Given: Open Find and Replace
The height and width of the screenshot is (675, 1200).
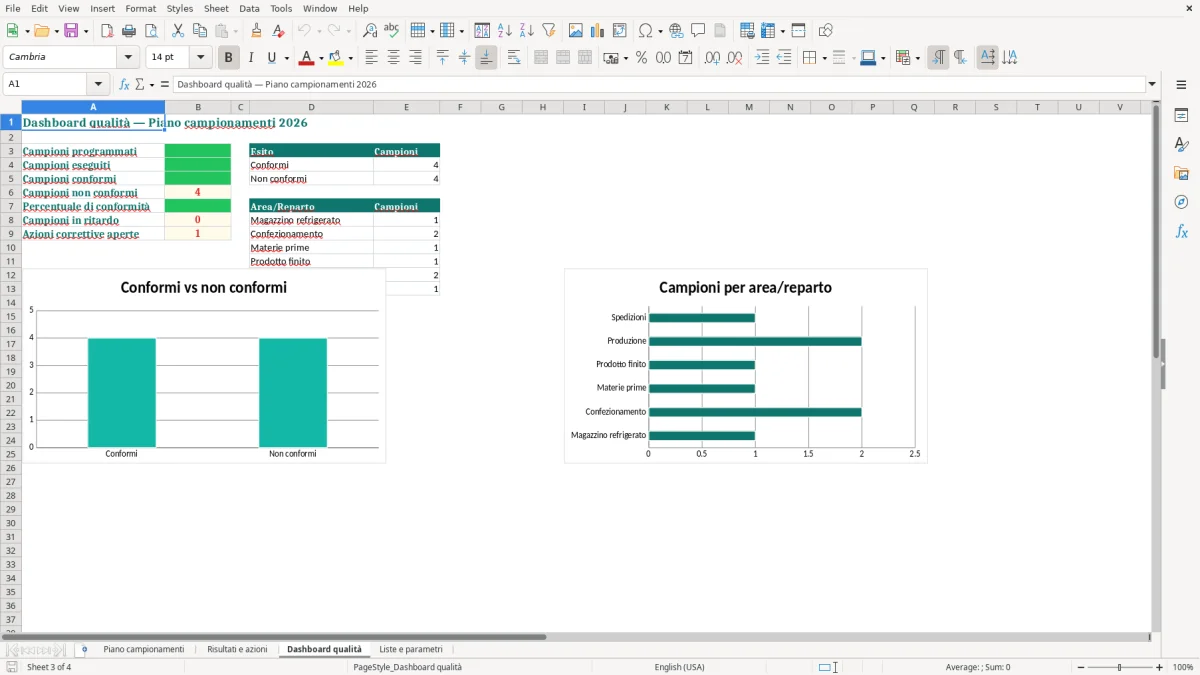Looking at the screenshot, I should [x=370, y=31].
